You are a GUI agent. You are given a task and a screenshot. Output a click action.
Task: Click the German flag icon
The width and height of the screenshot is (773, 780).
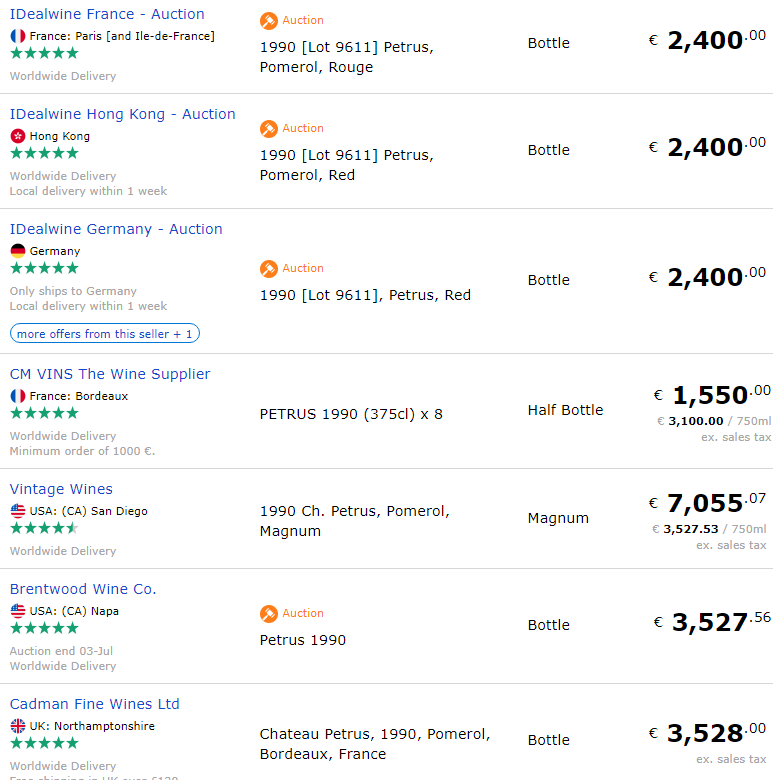pos(18,251)
